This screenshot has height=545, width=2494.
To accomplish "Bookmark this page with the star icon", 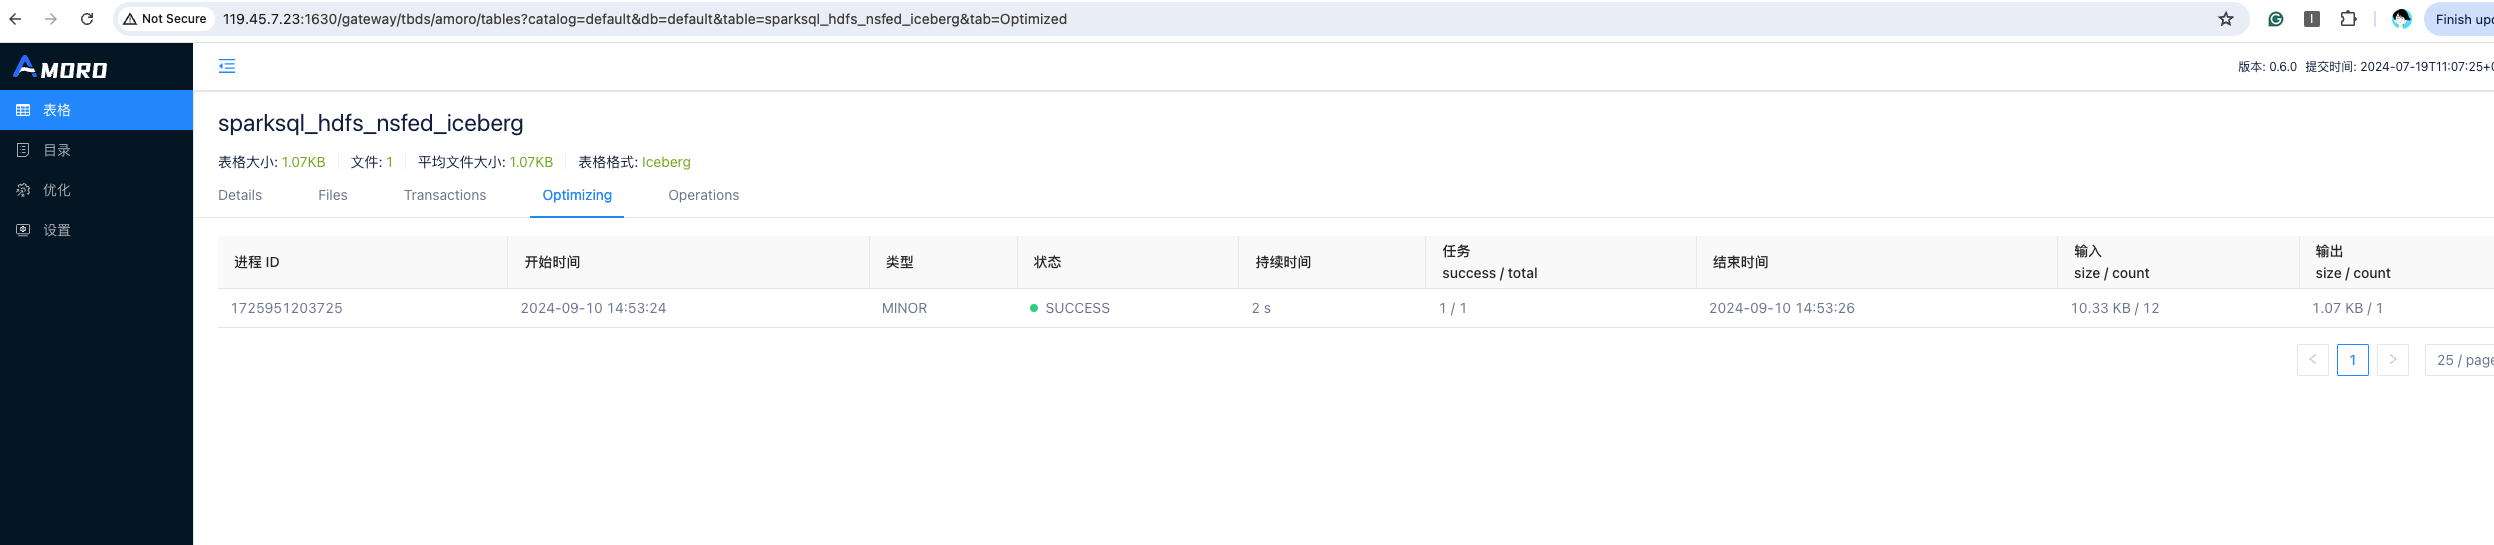I will coord(2225,19).
